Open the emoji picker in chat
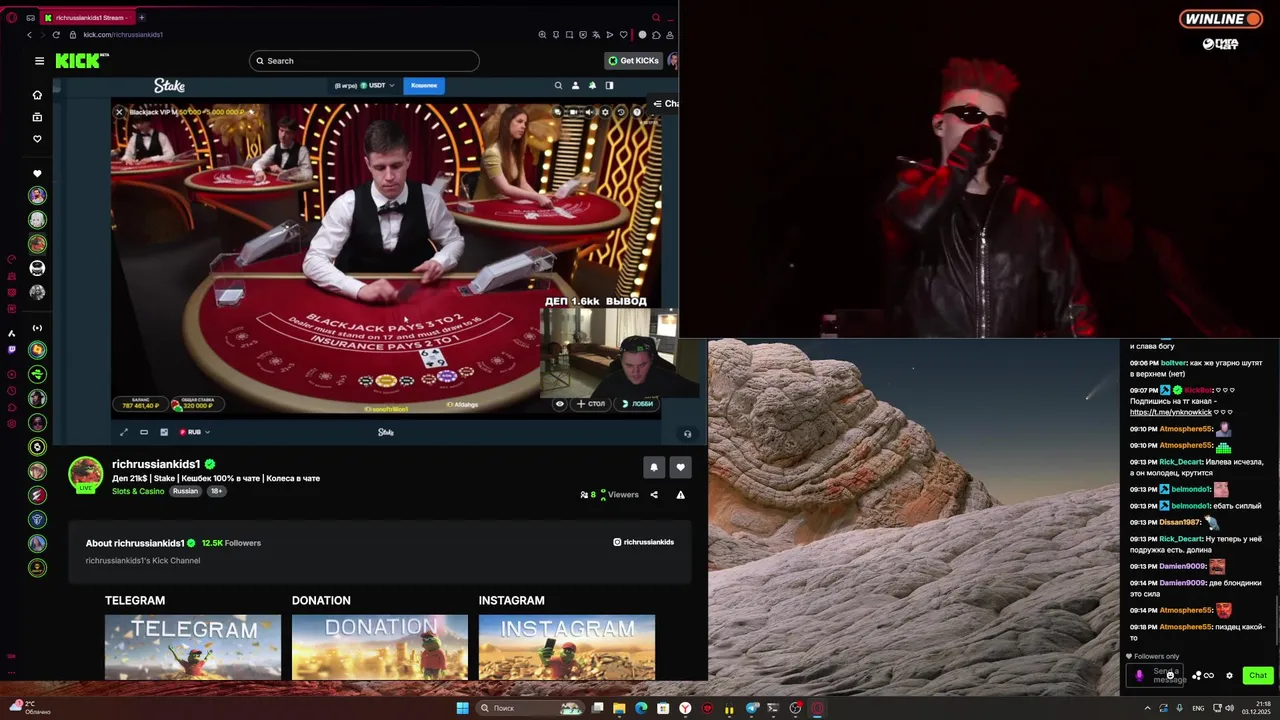Screen dimensions: 1280x720 pyautogui.click(x=1170, y=676)
